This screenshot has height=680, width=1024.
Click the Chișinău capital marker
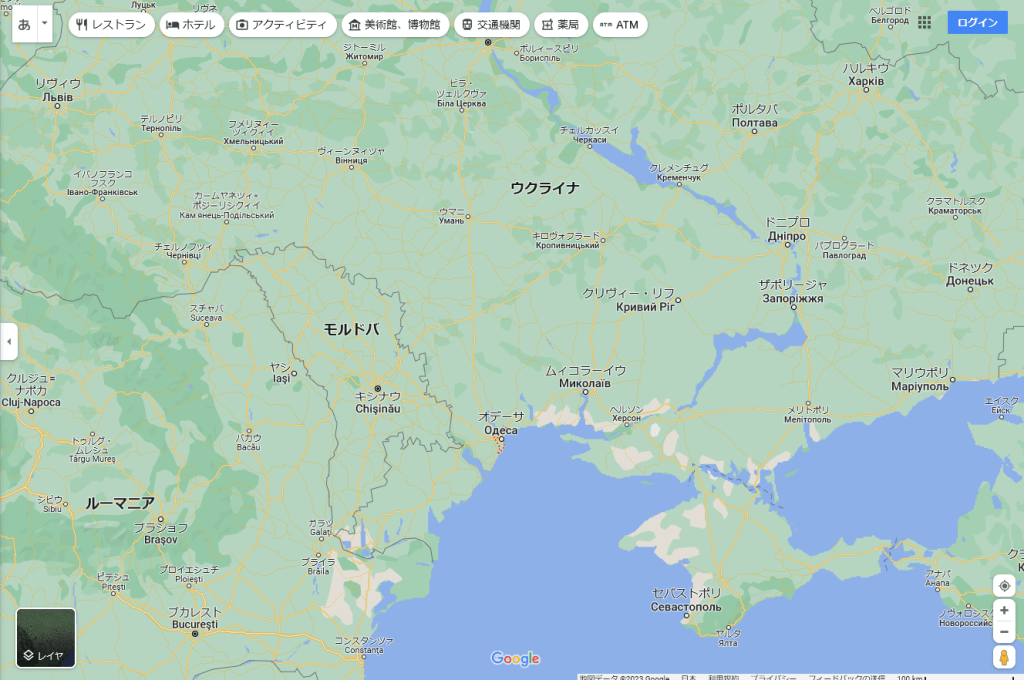(x=377, y=388)
